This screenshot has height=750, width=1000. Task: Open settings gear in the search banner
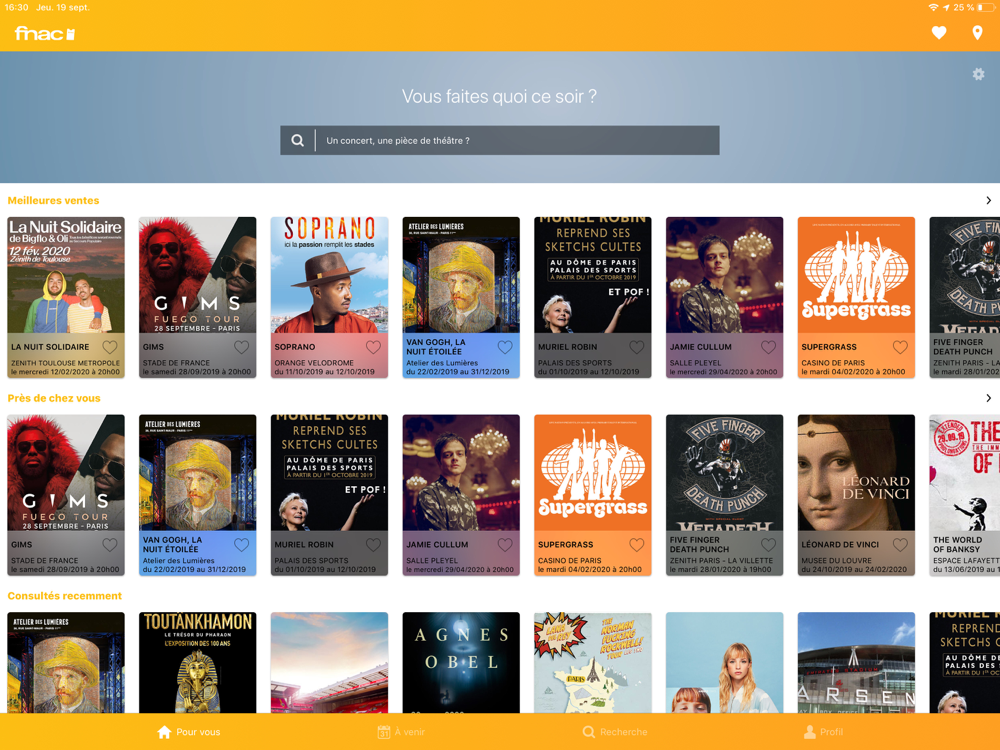coord(978,74)
